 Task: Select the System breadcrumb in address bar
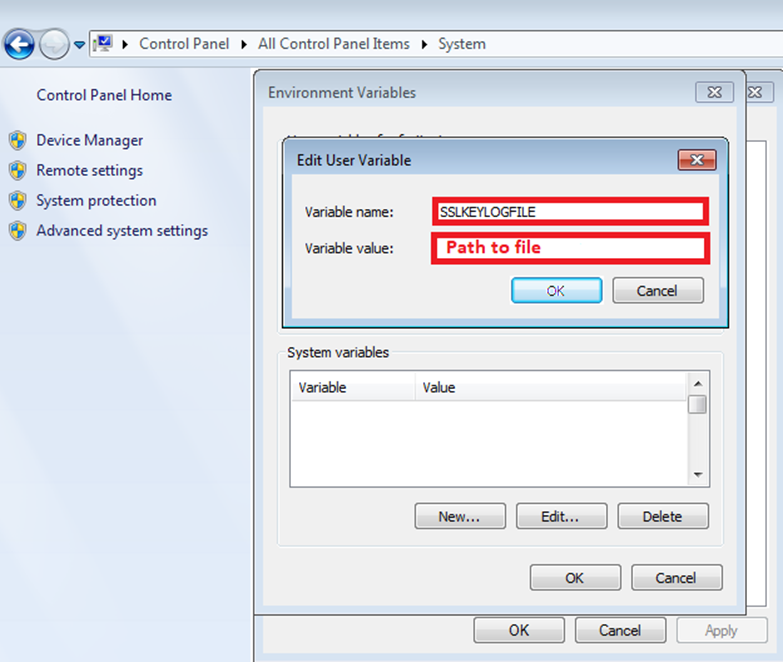click(x=462, y=44)
